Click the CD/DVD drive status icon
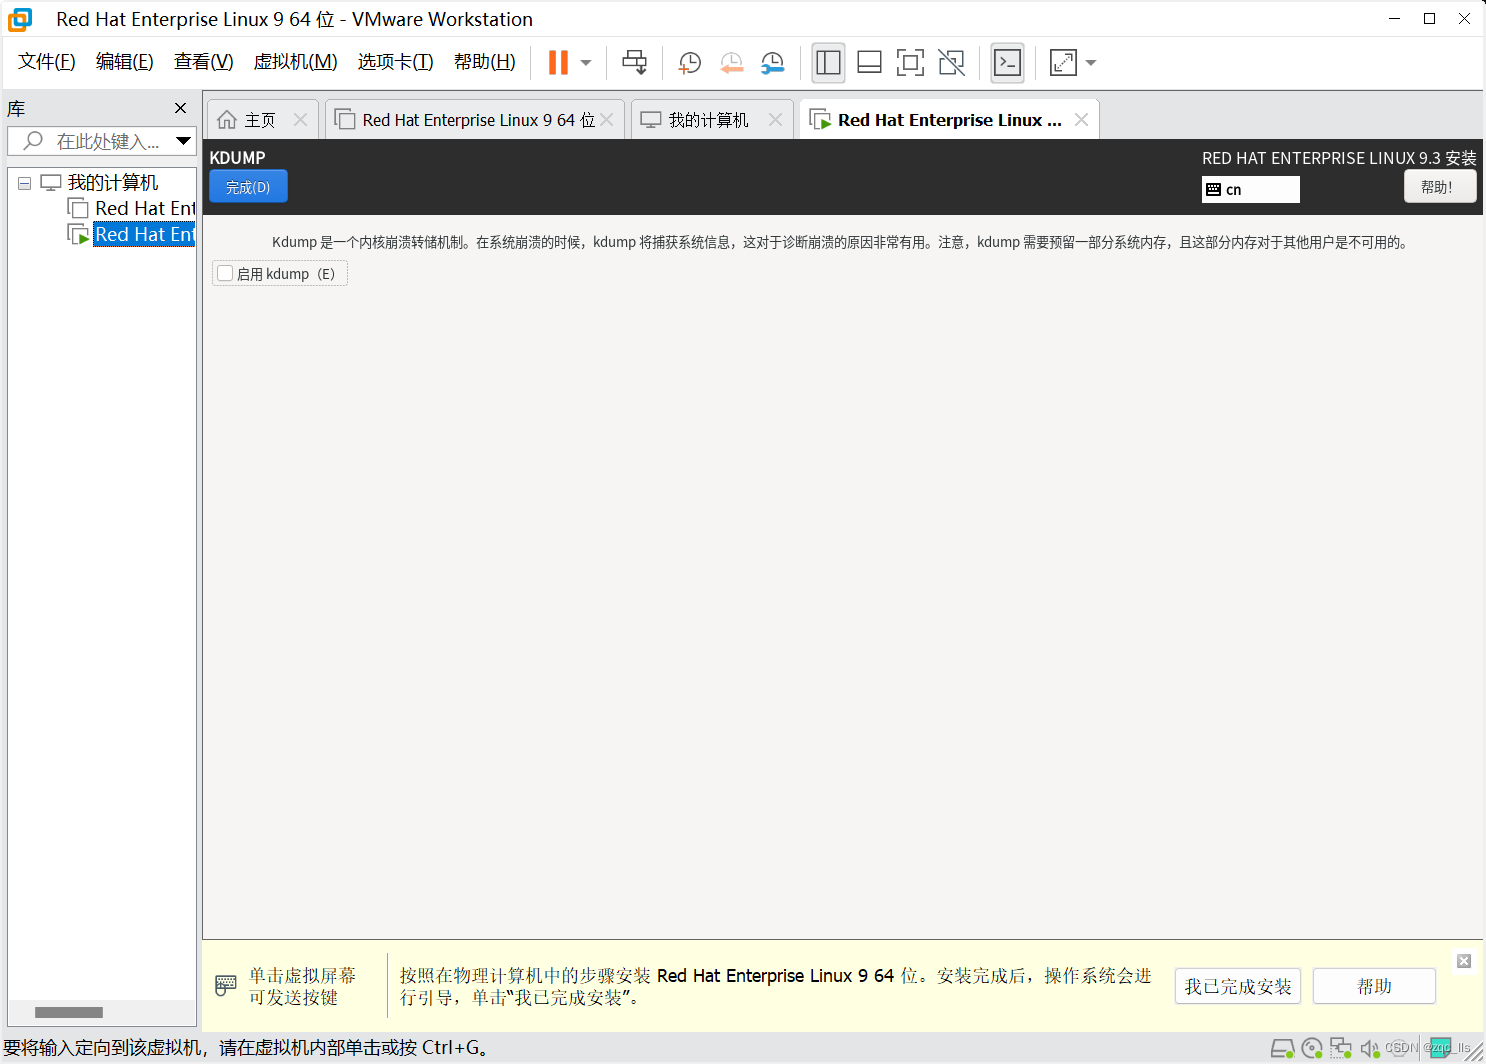 tap(1312, 1048)
